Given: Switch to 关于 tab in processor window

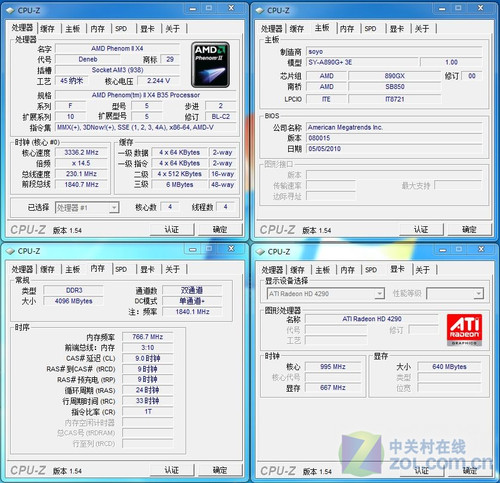Looking at the screenshot, I should click(173, 29).
